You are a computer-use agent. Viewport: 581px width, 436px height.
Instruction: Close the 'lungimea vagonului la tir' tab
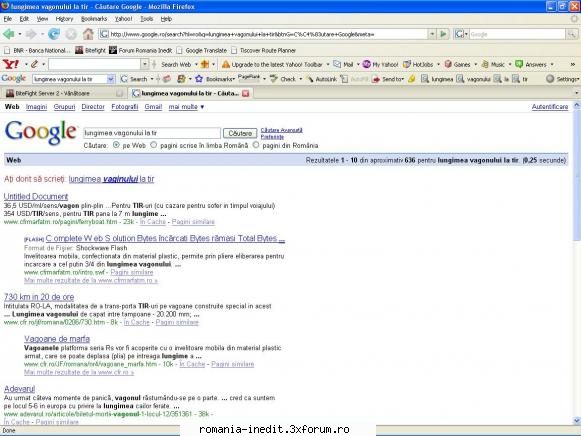point(245,93)
